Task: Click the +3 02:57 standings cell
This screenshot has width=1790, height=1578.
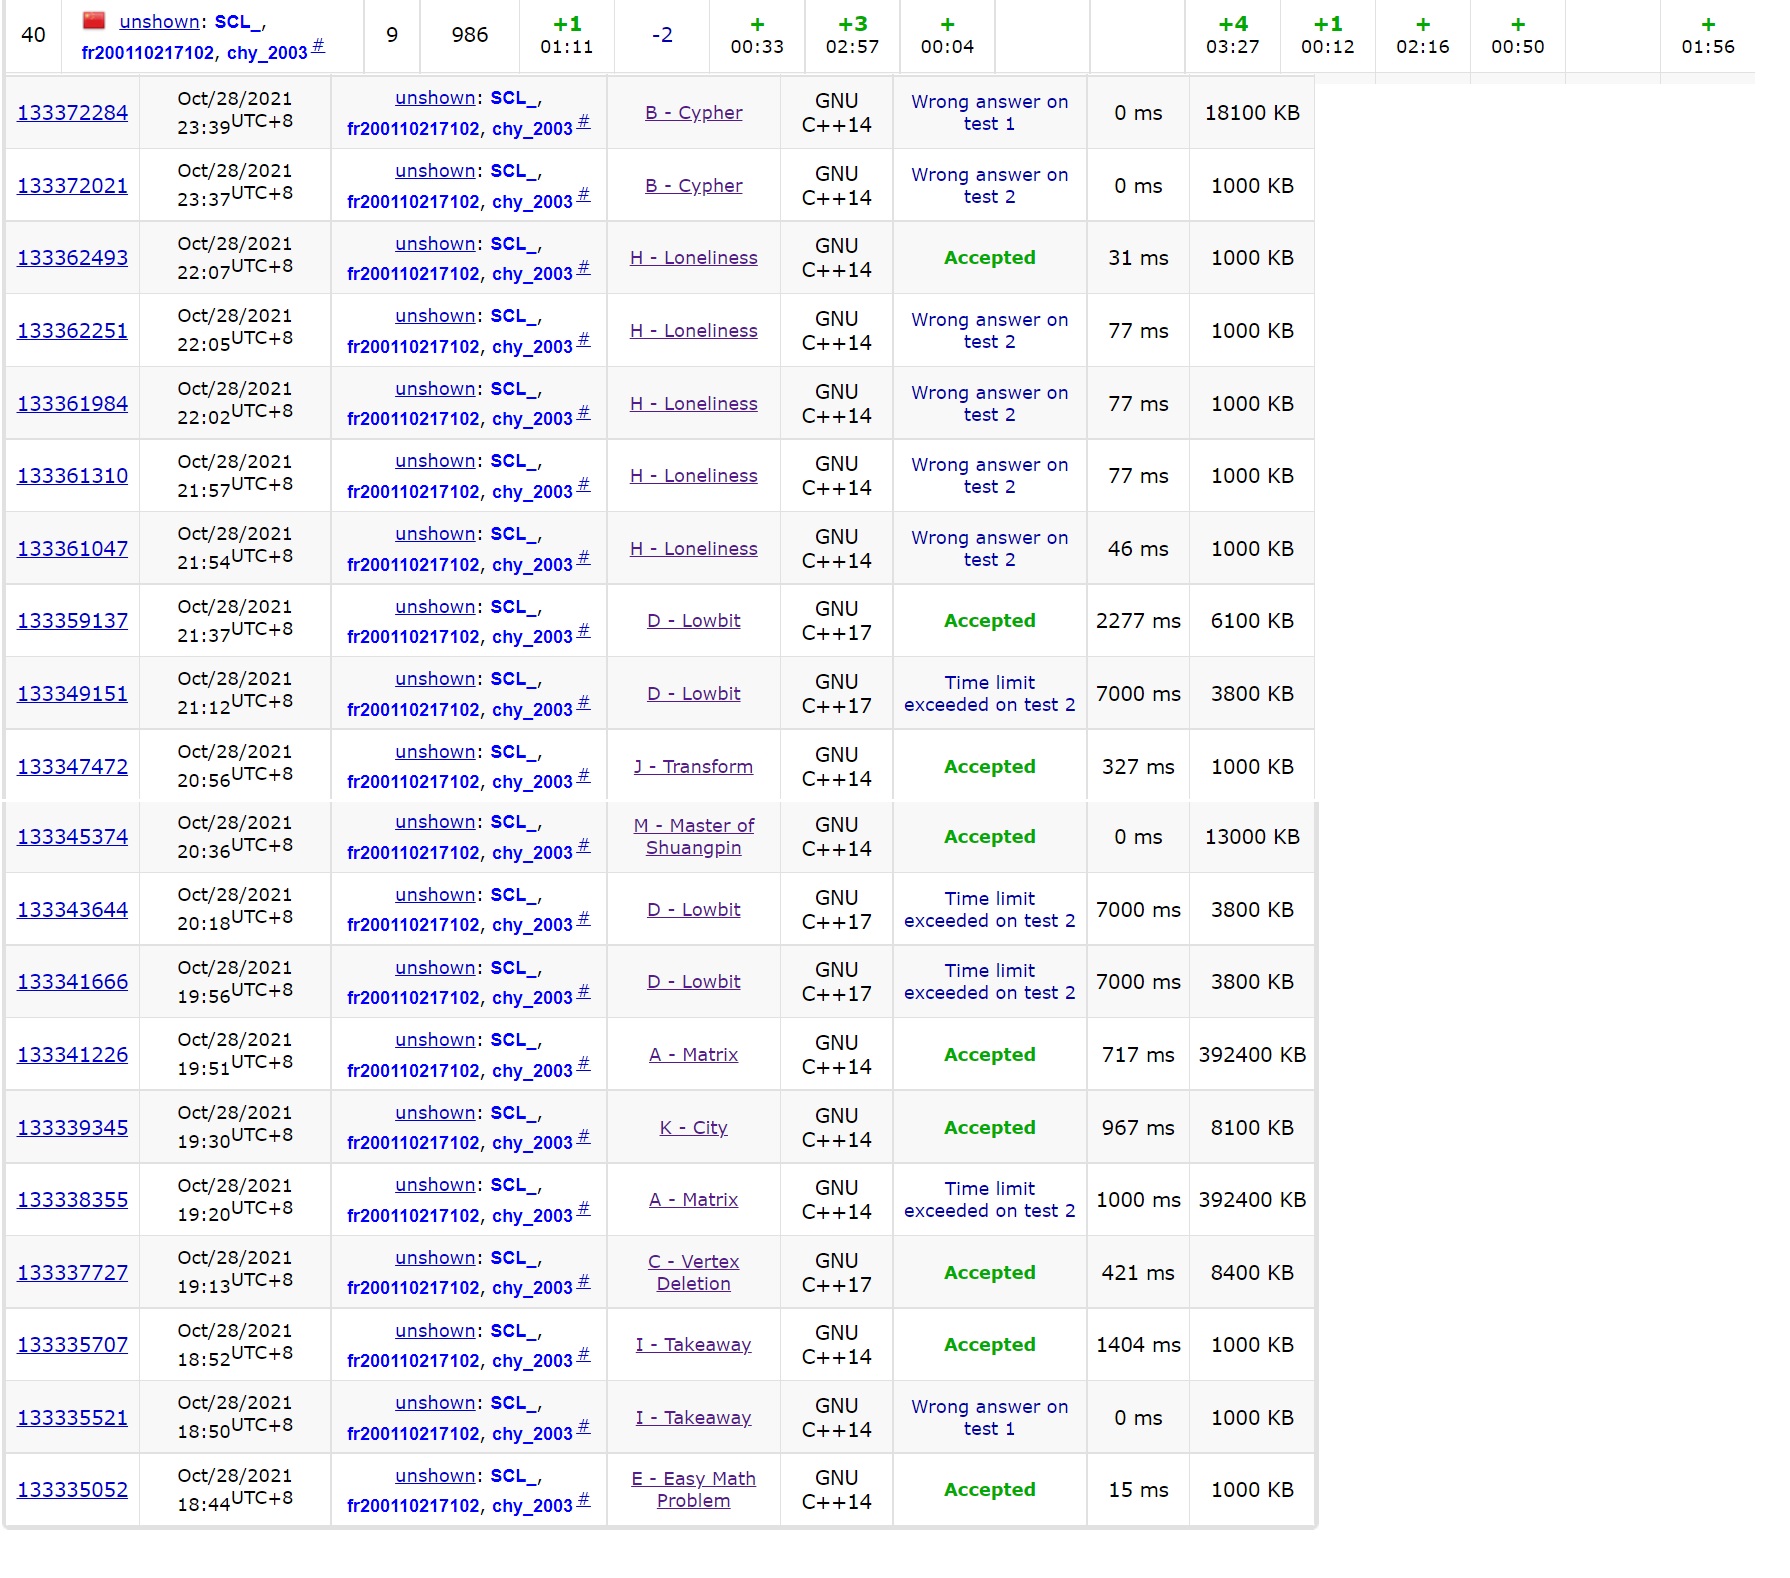Action: [x=852, y=35]
